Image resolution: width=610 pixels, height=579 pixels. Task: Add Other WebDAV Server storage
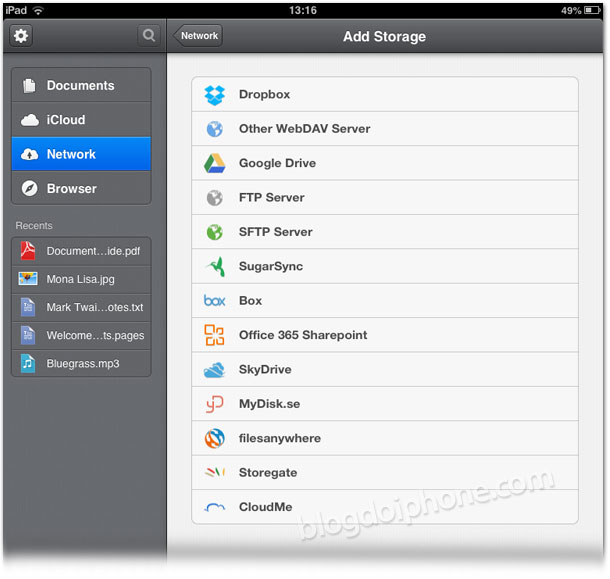(385, 129)
